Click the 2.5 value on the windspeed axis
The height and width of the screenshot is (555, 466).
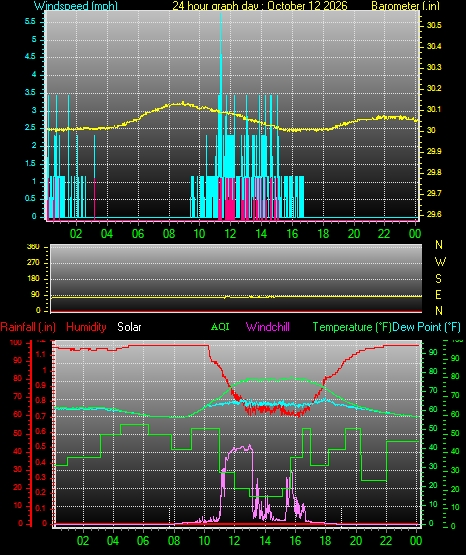tap(30, 127)
